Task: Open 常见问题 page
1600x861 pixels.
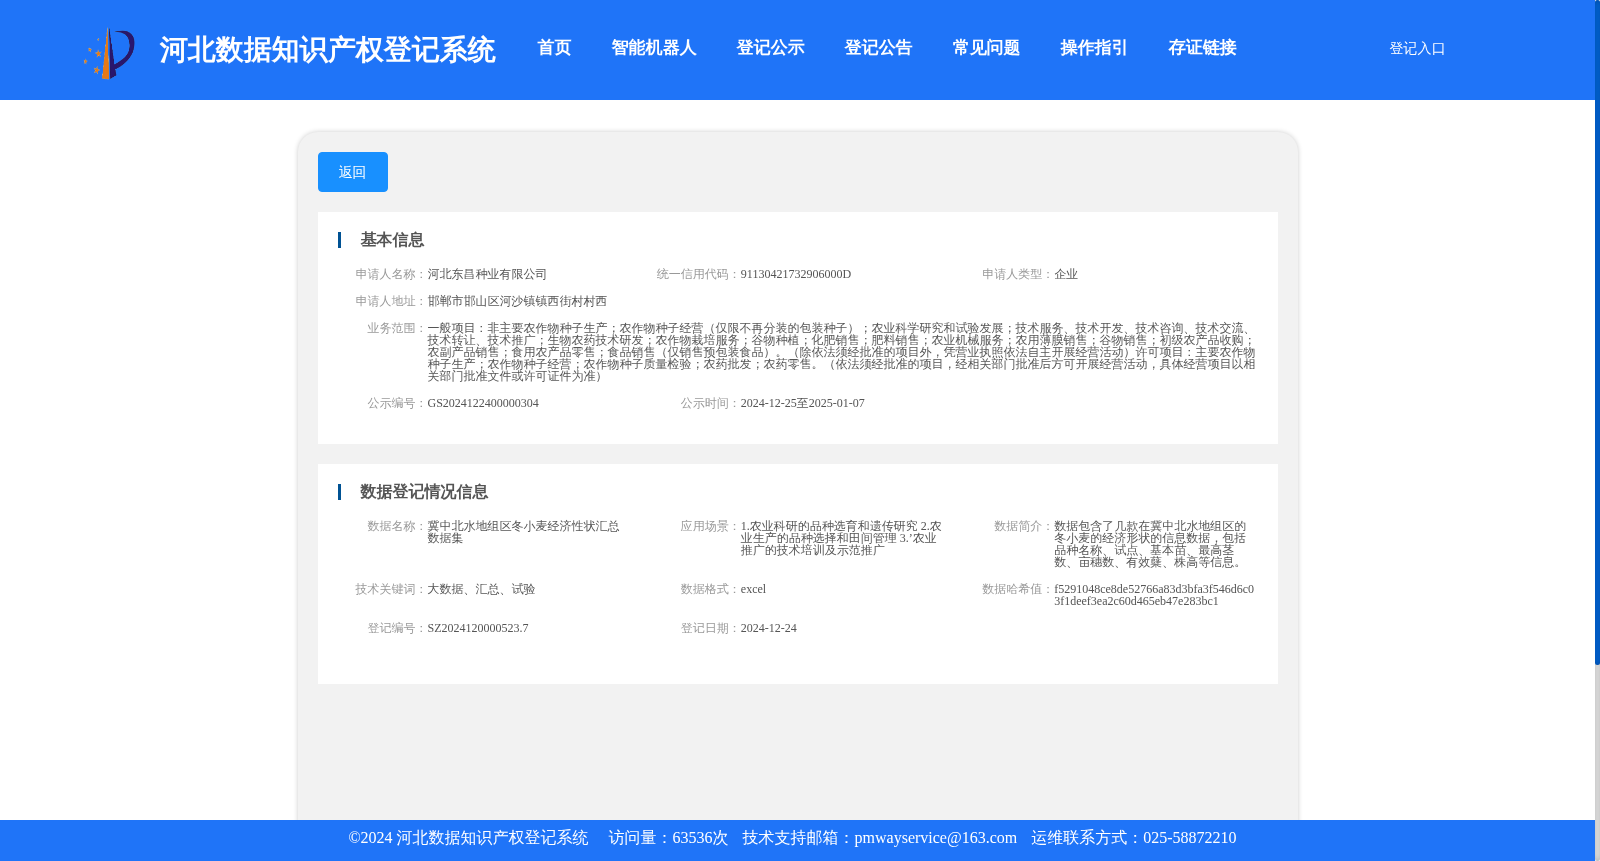Action: pyautogui.click(x=986, y=48)
